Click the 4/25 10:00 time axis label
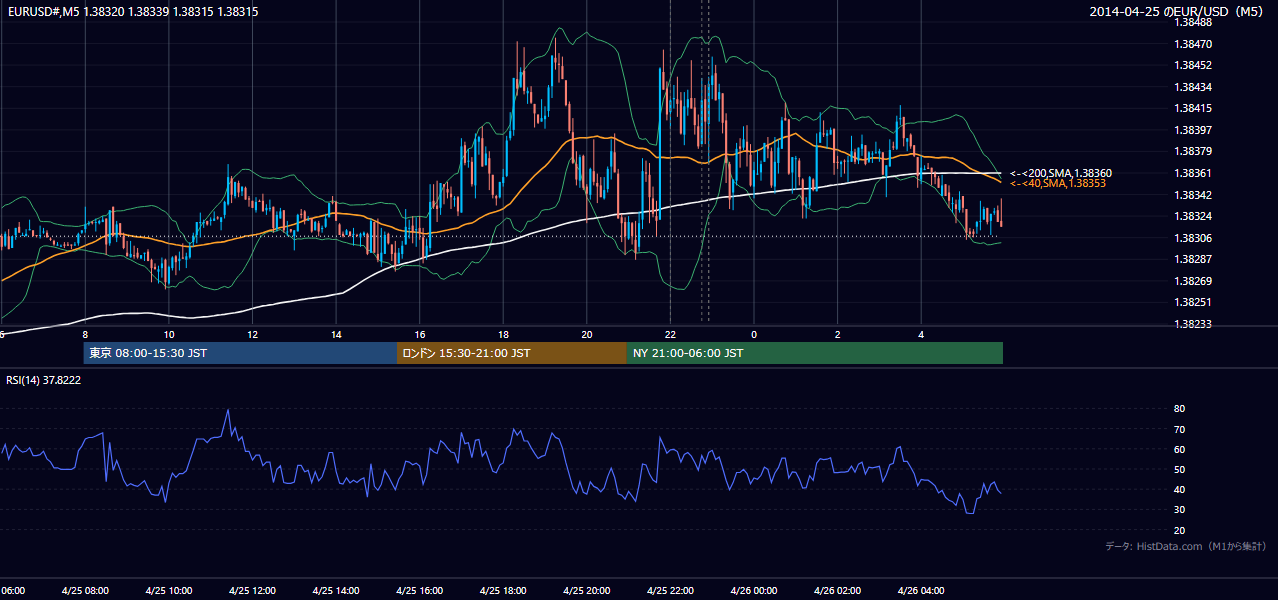 coord(169,591)
